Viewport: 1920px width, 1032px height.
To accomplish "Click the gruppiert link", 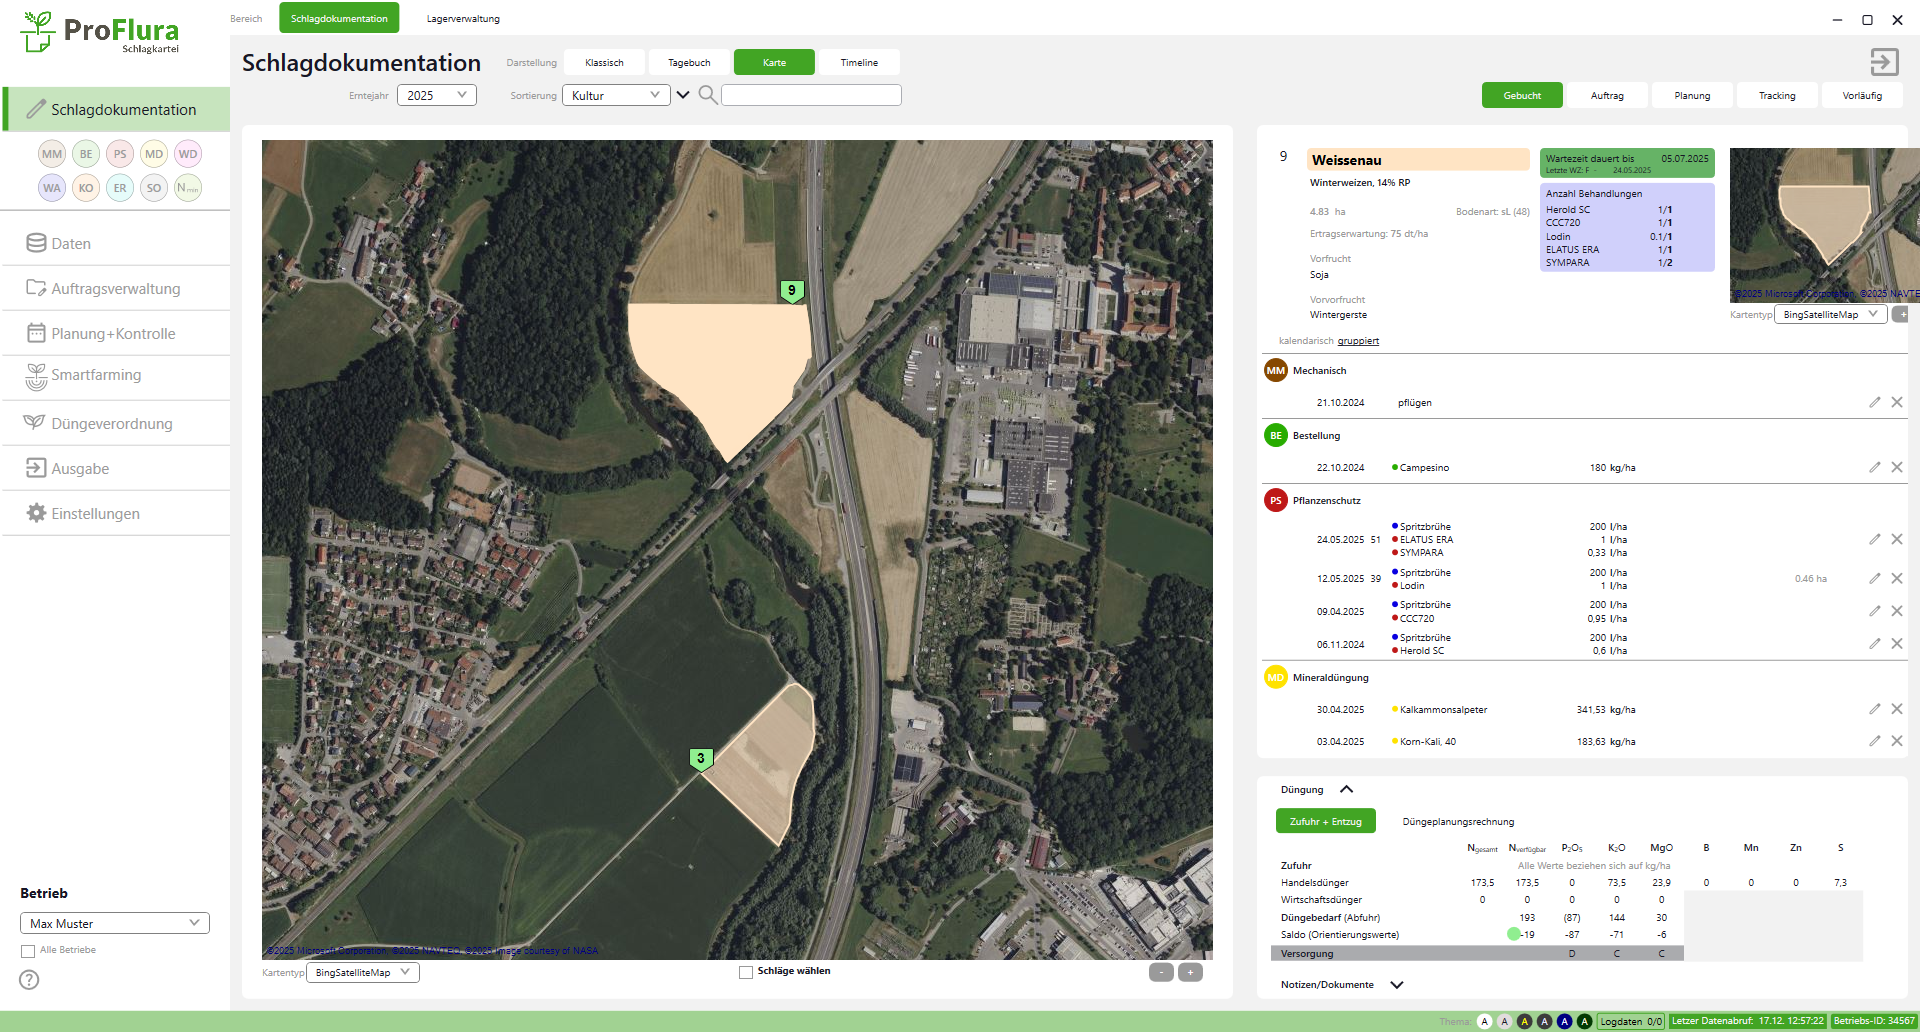I will pos(1358,341).
